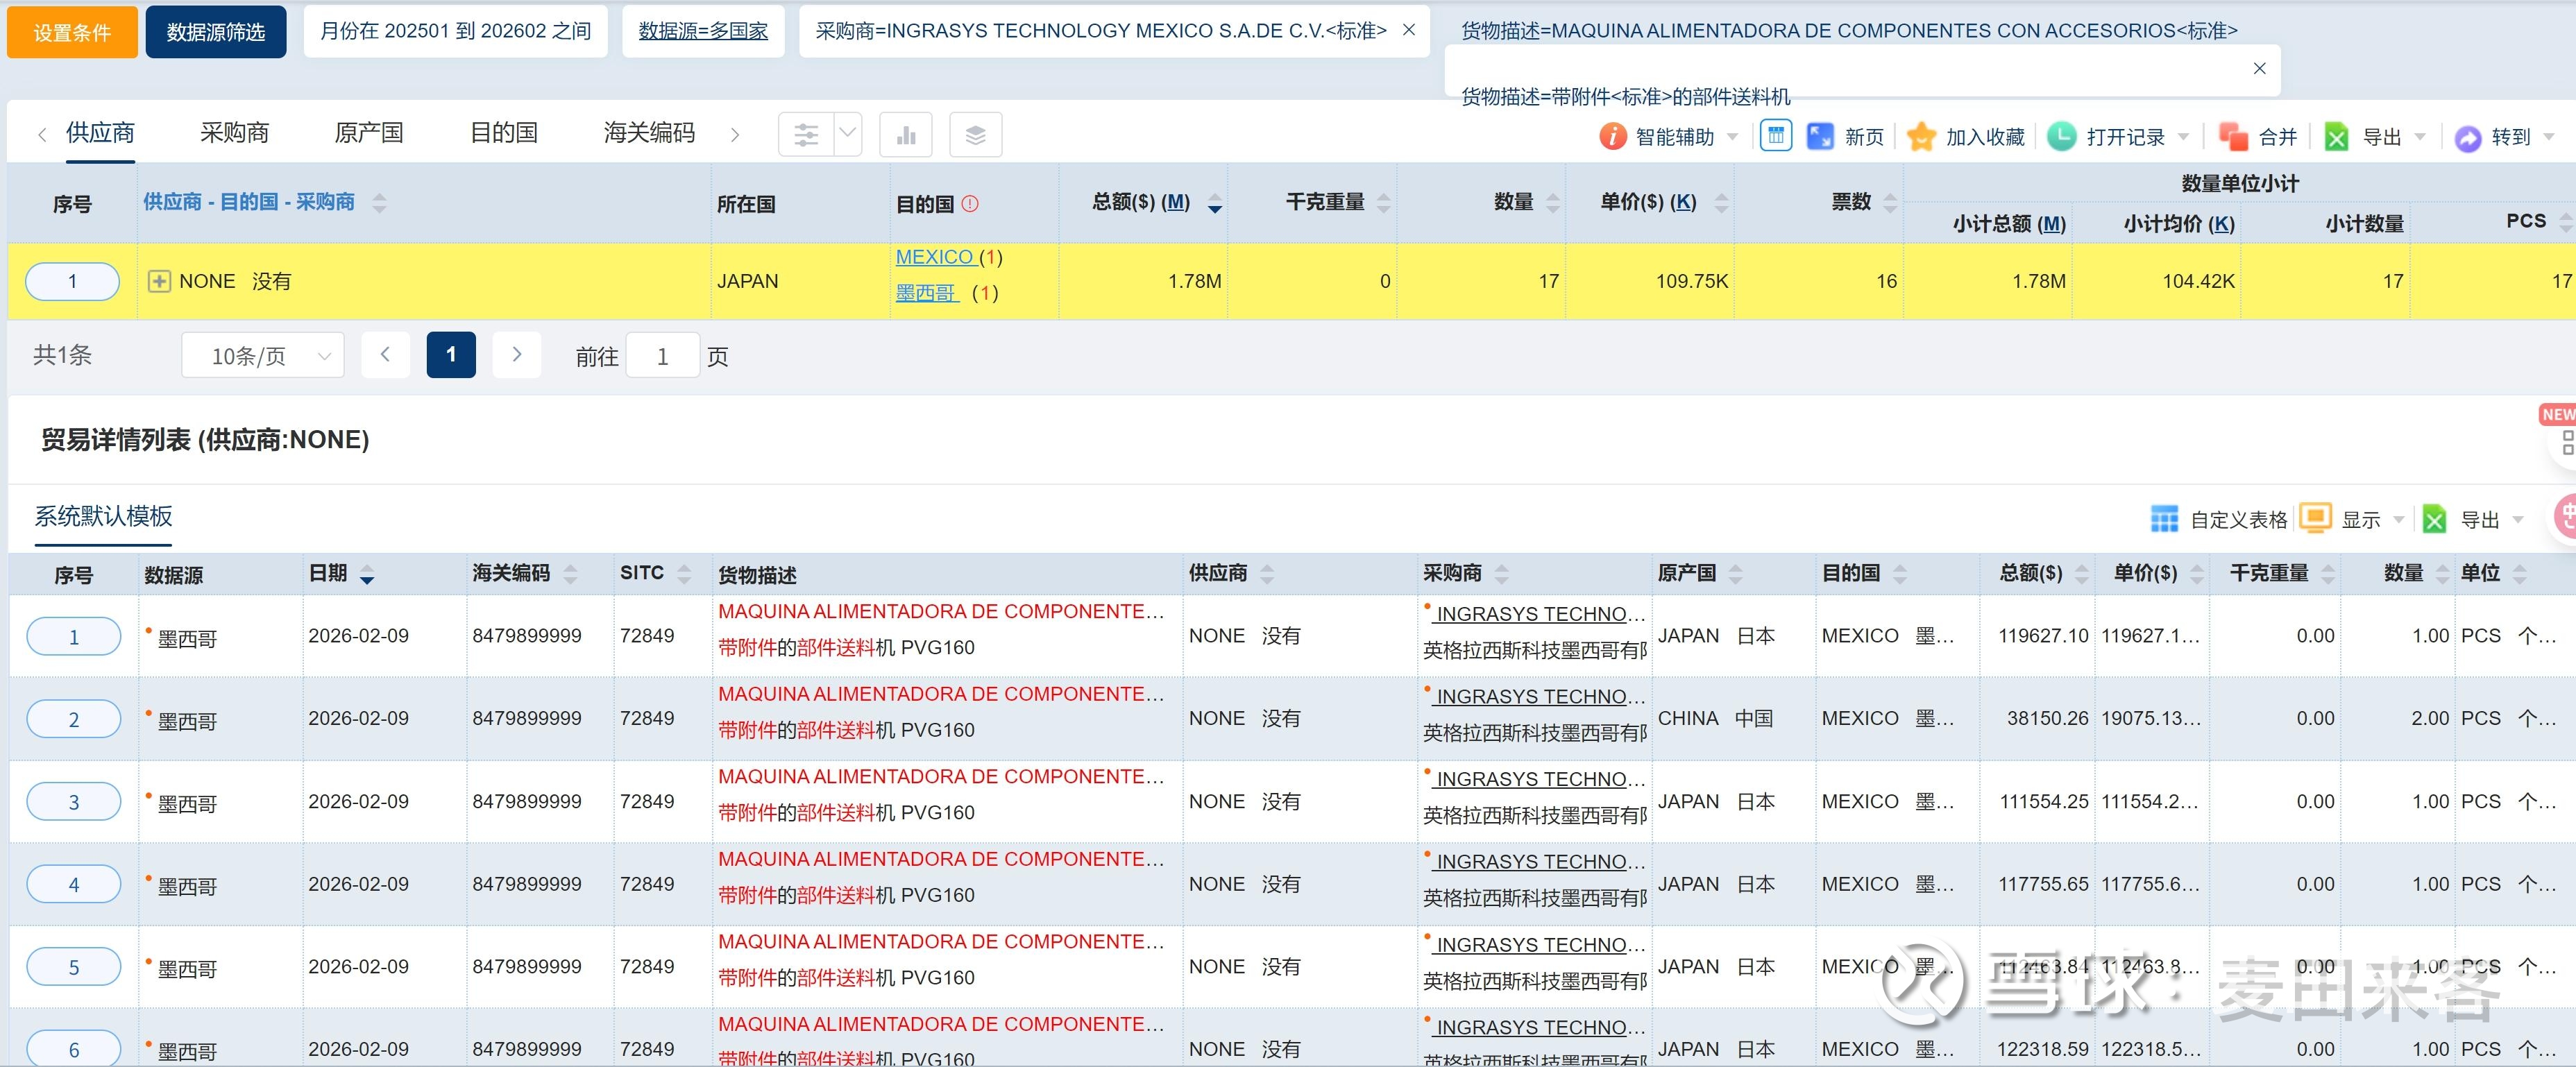Click the 加入收藏 star icon
Screen dimensions: 2576x1067
click(x=1921, y=137)
